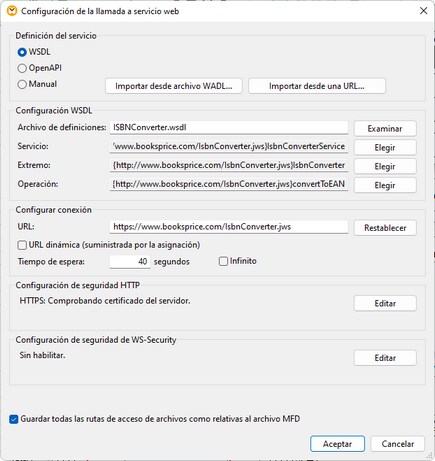Viewport: 435px width, 461px height.
Task: Uncheck Guardar todas las rutas como relativas
Action: pyautogui.click(x=14, y=419)
